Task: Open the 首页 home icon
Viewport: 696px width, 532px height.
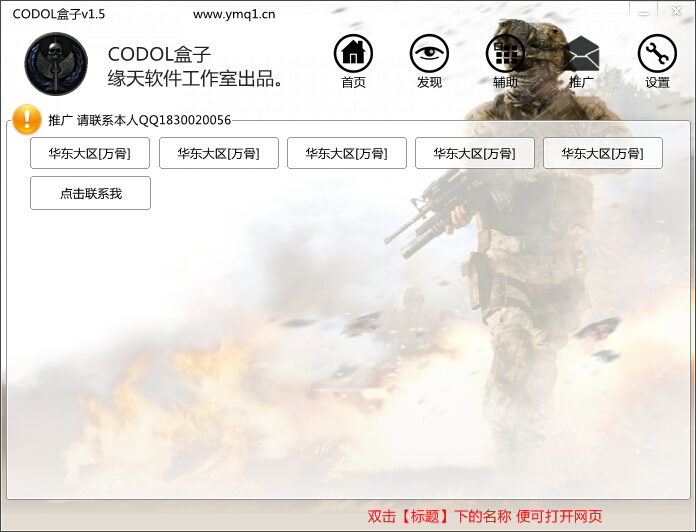Action: click(x=353, y=54)
